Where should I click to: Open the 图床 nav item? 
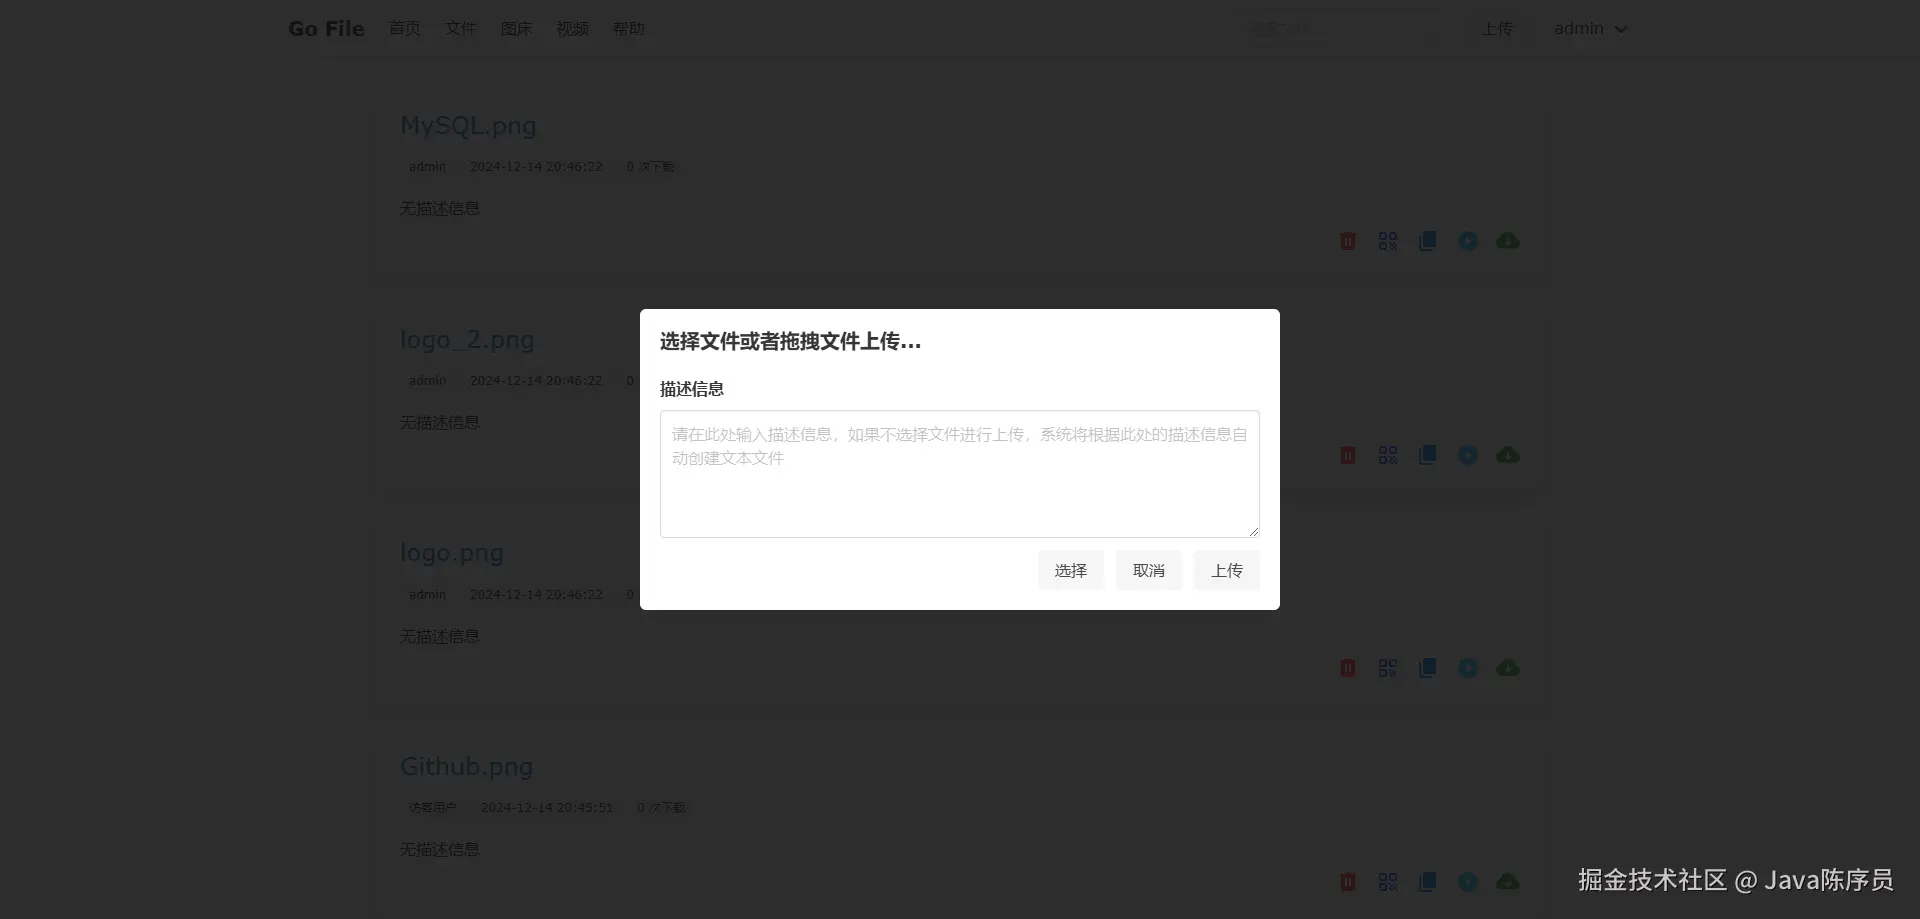coord(517,29)
